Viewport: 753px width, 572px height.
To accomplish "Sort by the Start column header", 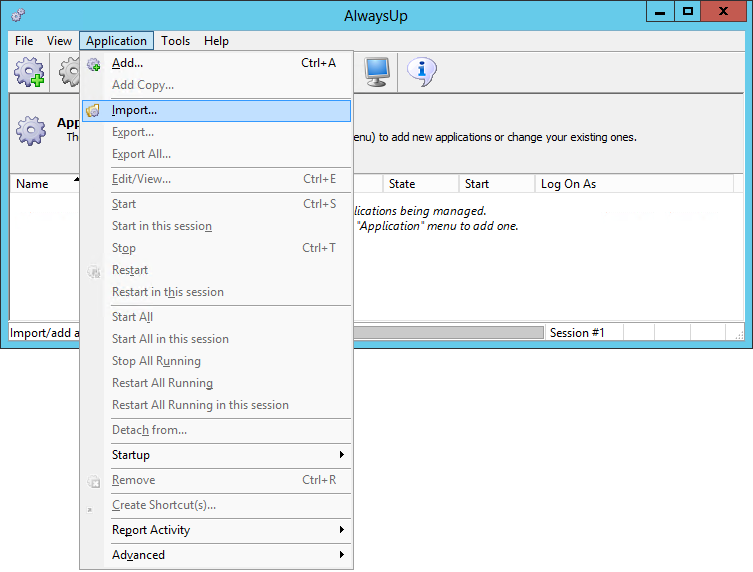I will [497, 184].
